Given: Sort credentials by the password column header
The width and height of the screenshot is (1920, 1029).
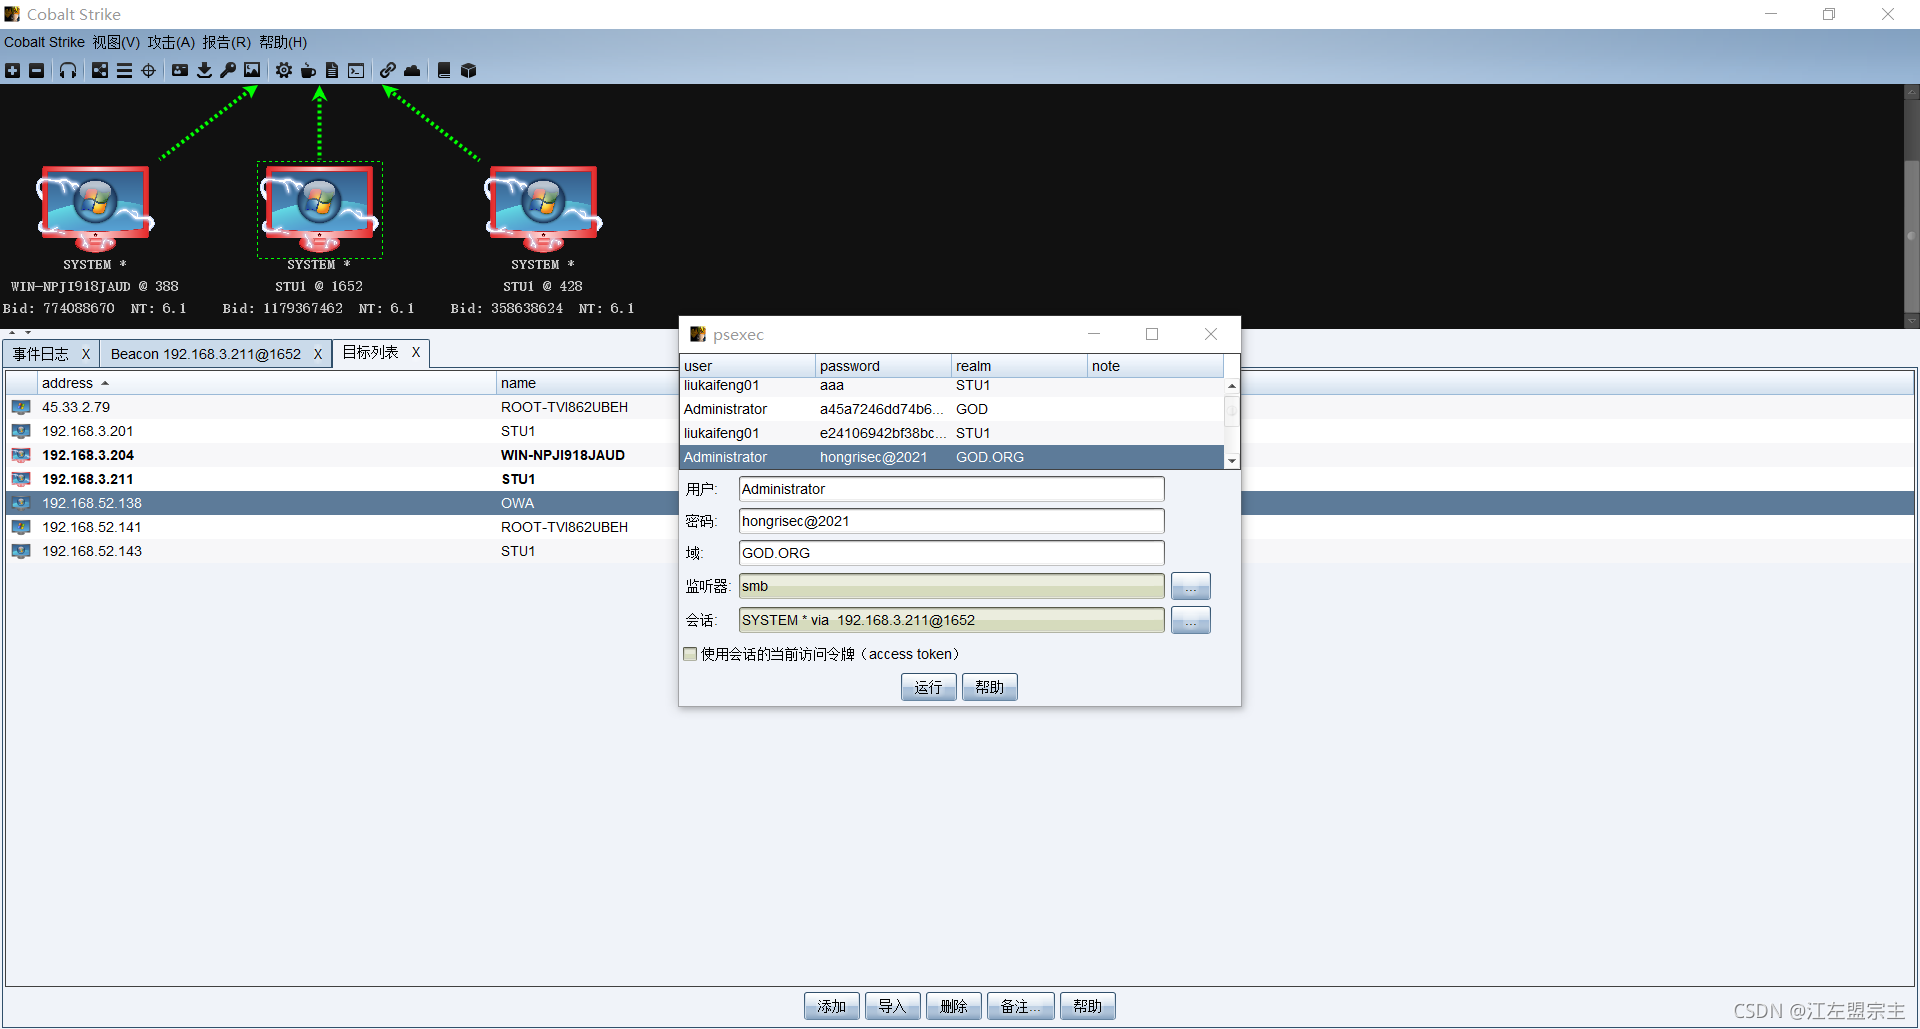Looking at the screenshot, I should pos(883,366).
